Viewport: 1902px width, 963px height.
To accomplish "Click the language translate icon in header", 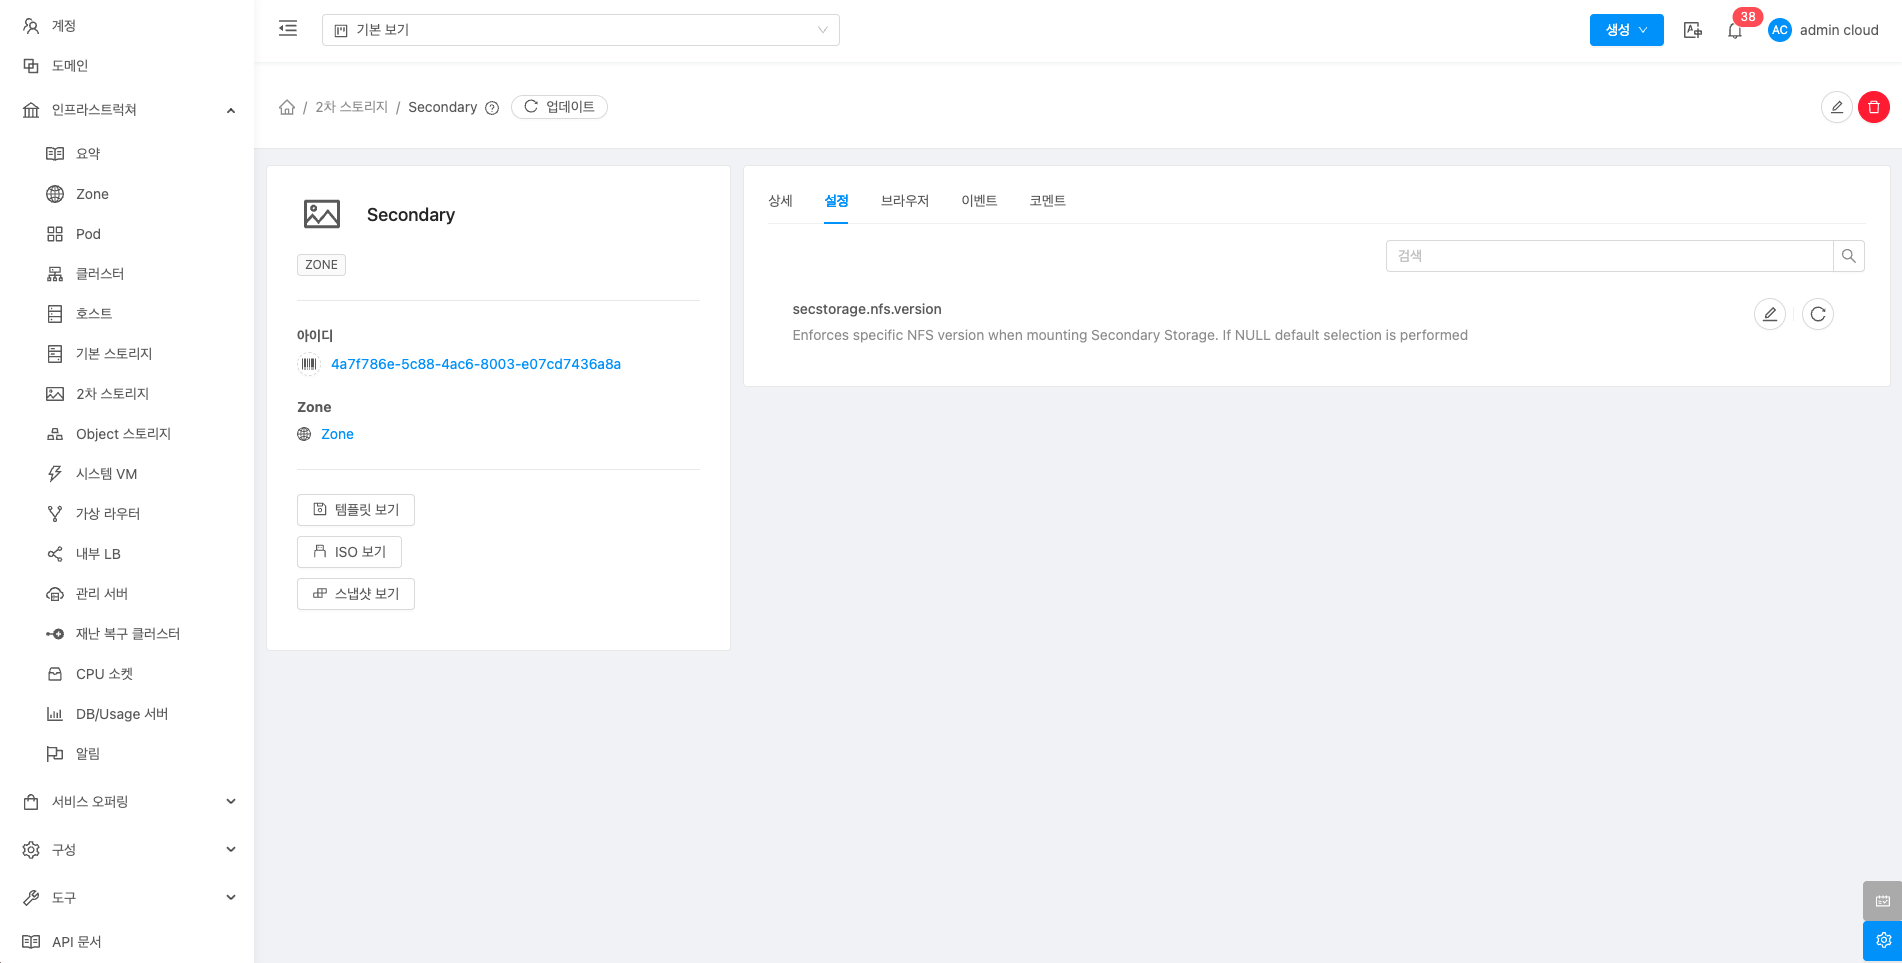I will [x=1692, y=31].
